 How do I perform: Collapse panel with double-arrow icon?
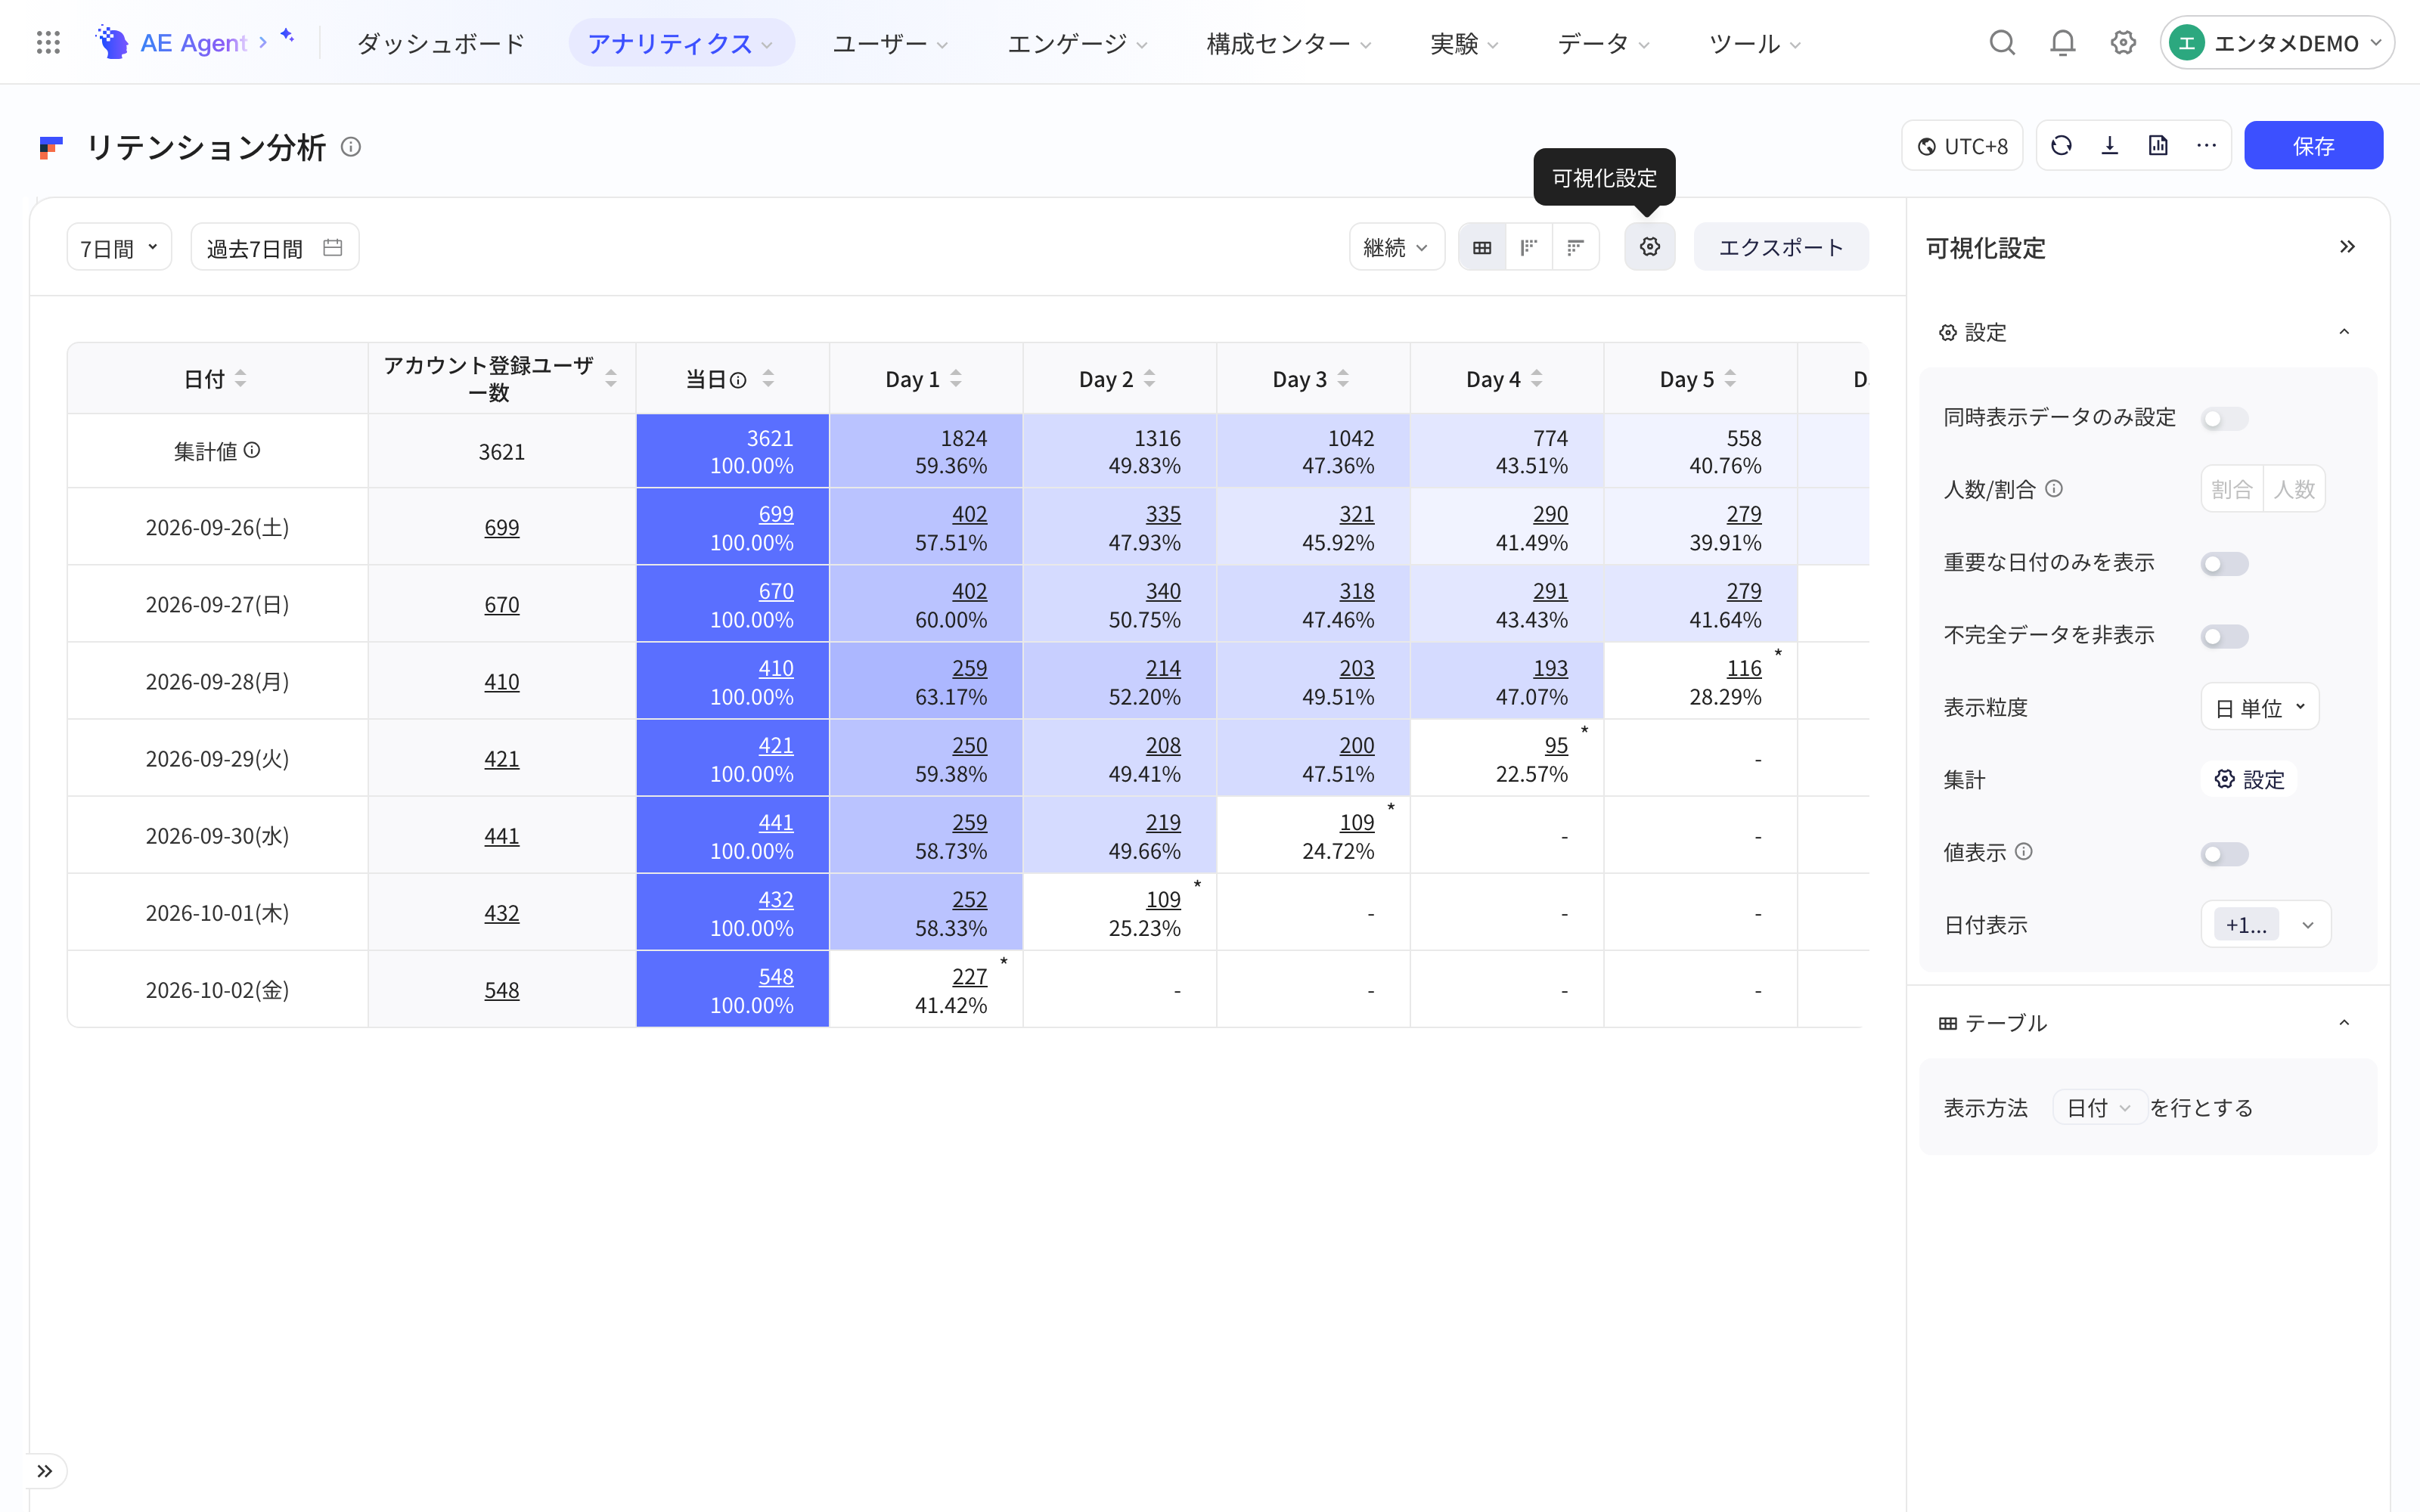tap(2347, 247)
